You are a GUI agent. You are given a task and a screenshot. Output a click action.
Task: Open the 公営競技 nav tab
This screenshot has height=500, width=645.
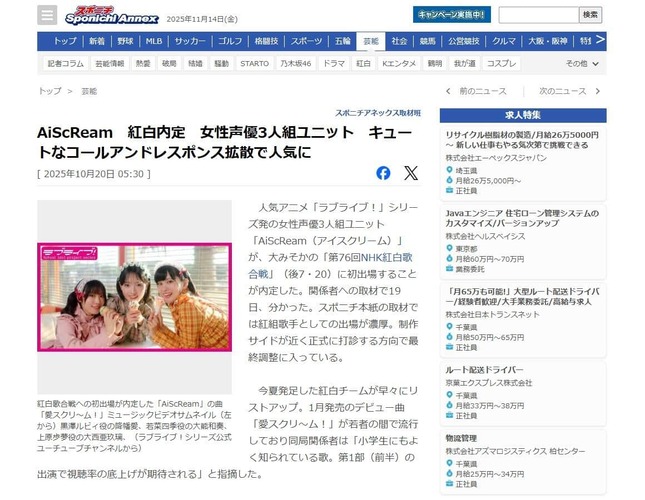click(x=464, y=41)
